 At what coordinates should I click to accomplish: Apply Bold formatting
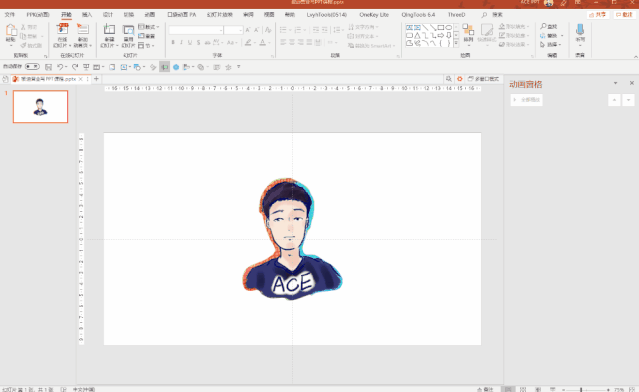[173, 42]
